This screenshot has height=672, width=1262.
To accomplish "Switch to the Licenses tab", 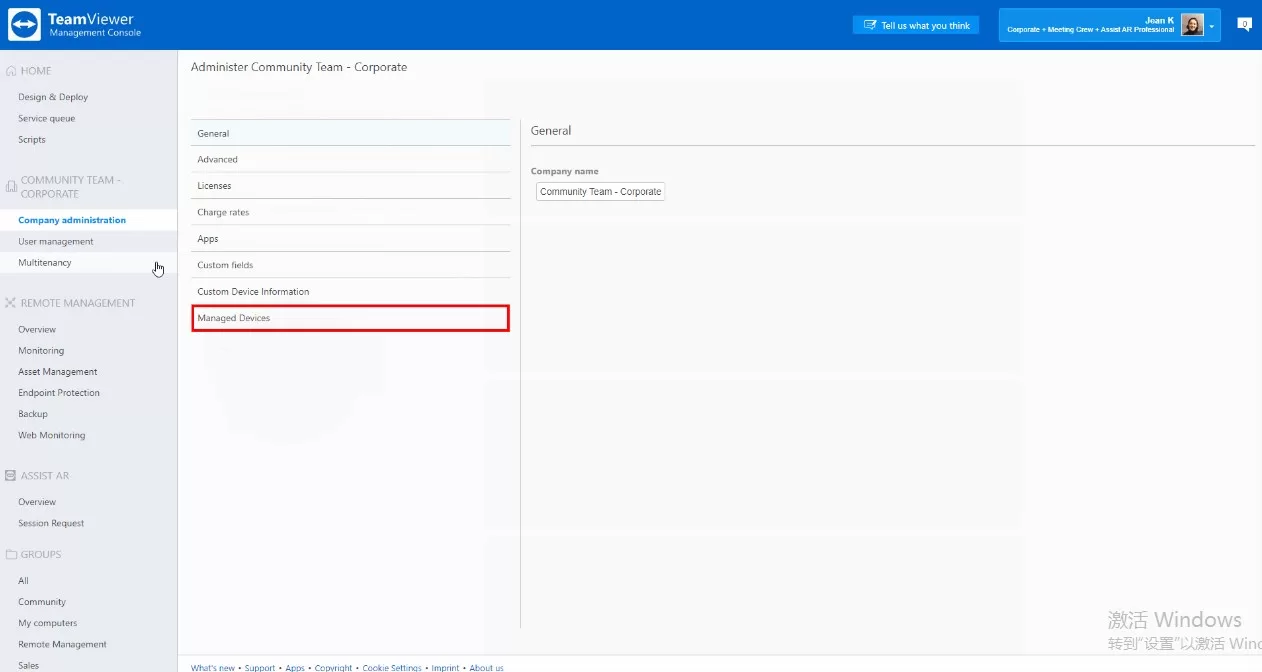I will click(350, 186).
